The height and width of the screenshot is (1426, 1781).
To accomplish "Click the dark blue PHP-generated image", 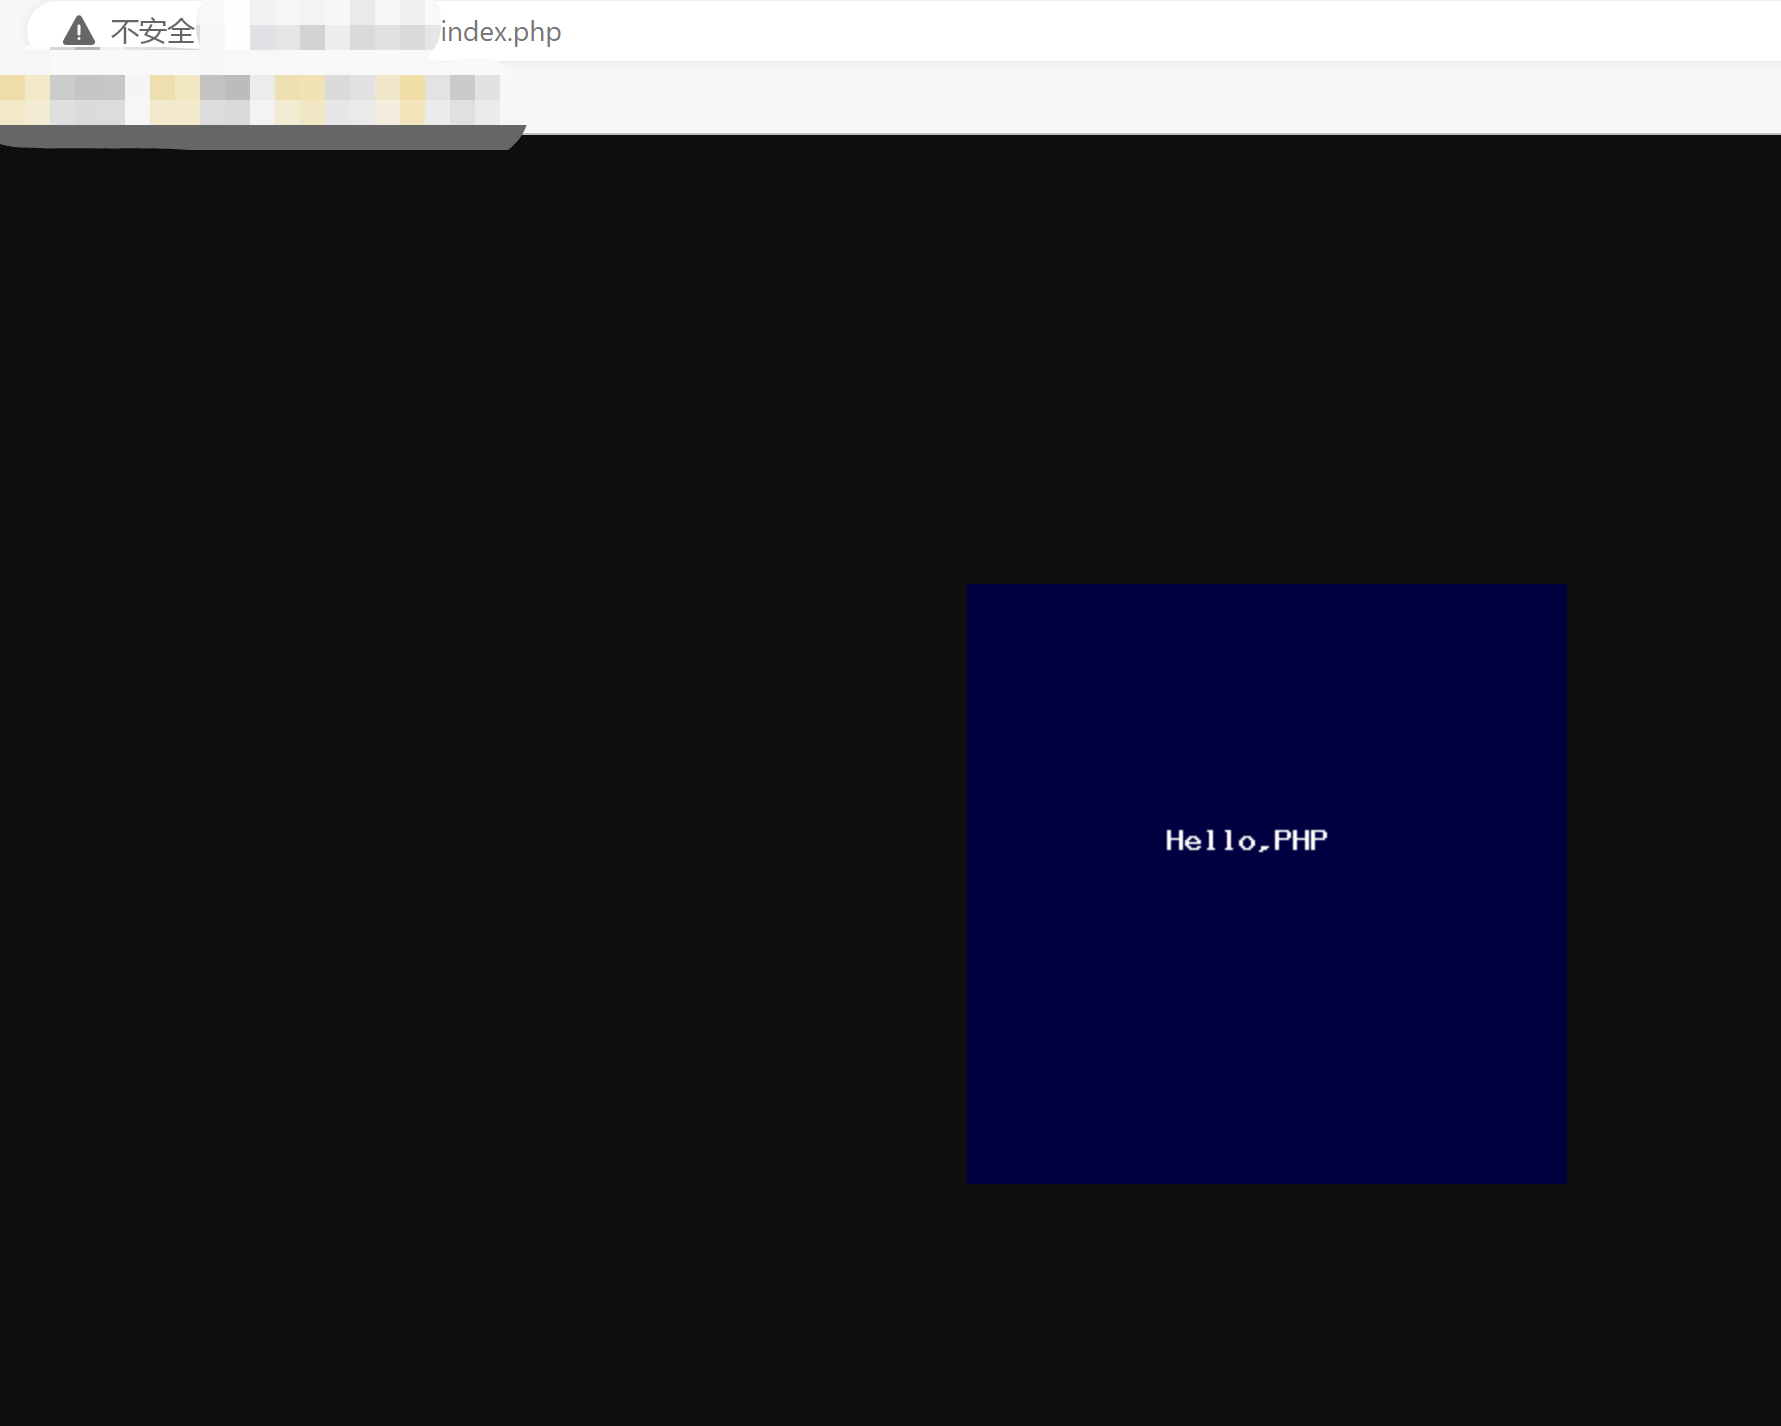I will coord(1267,884).
